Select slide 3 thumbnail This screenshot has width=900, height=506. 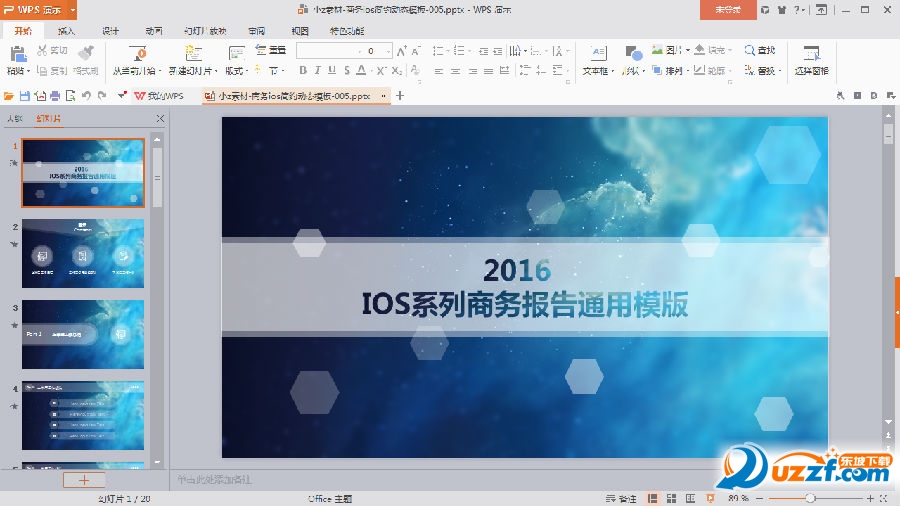[x=83, y=334]
